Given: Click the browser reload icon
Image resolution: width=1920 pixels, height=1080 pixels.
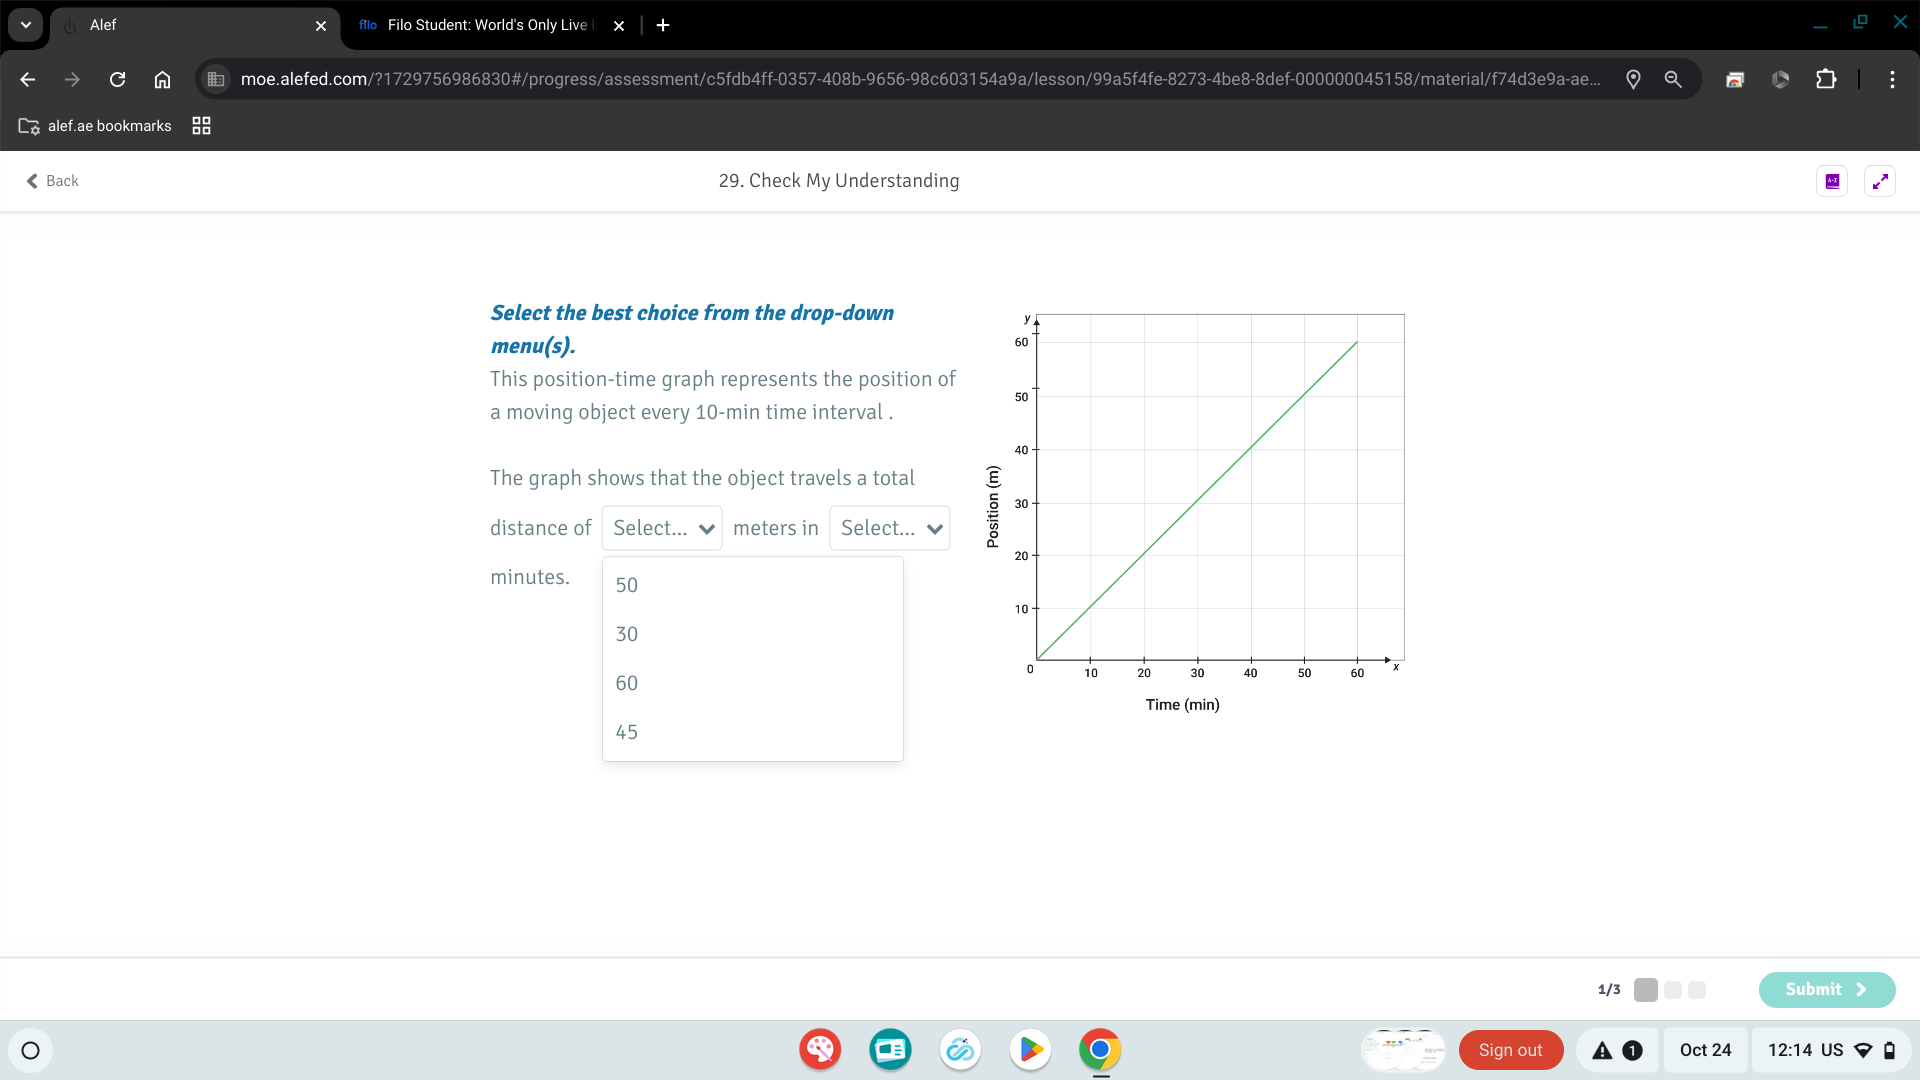Looking at the screenshot, I should (117, 79).
